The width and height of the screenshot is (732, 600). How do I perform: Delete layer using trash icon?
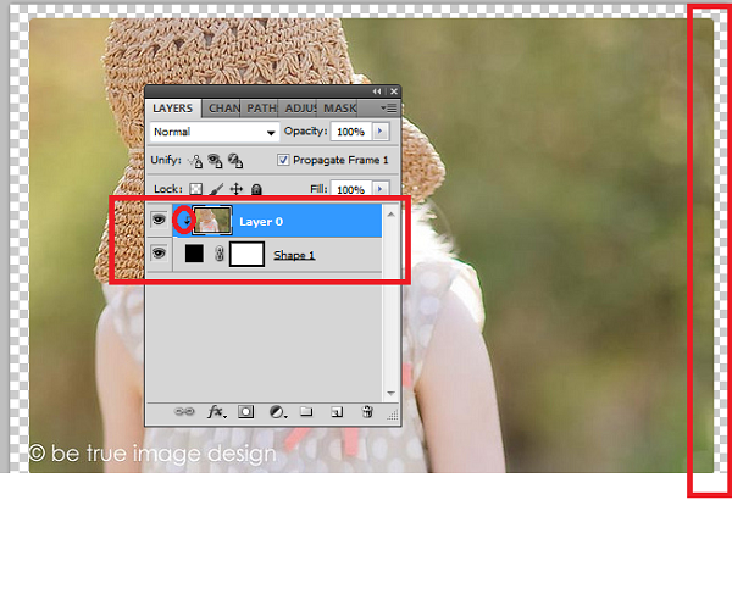tap(367, 411)
